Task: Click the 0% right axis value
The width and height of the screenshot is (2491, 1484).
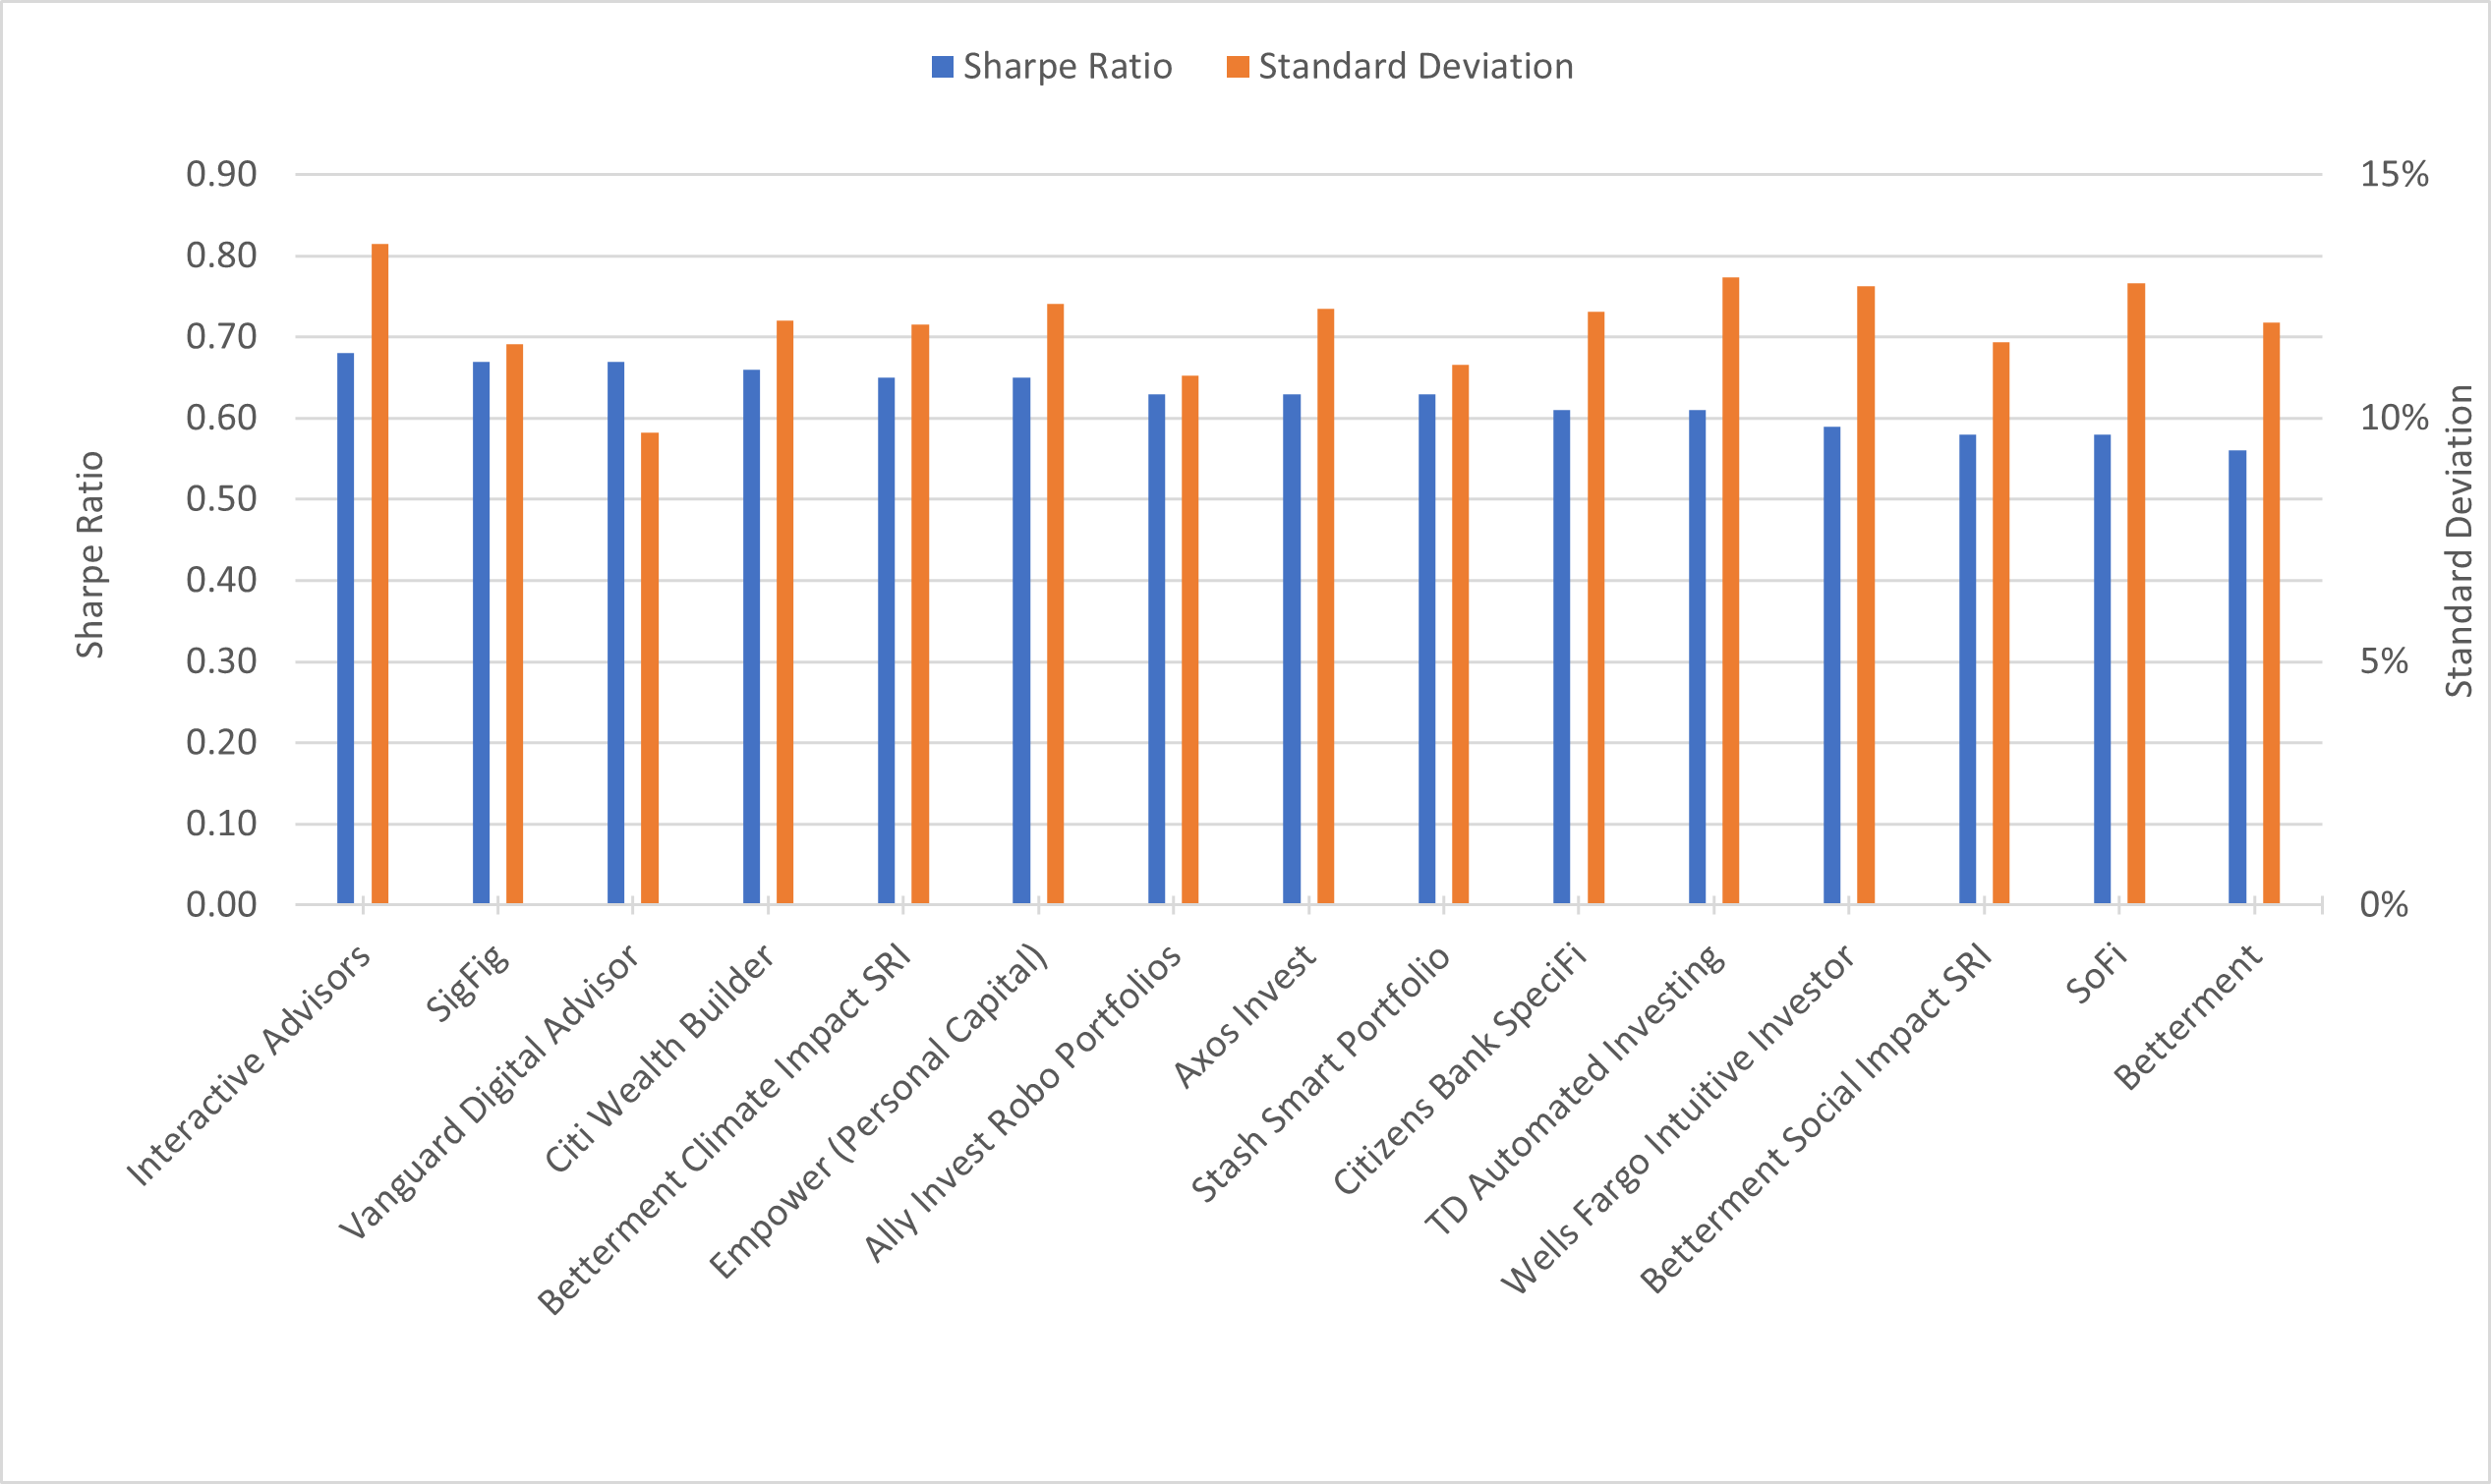Action: tap(2384, 904)
